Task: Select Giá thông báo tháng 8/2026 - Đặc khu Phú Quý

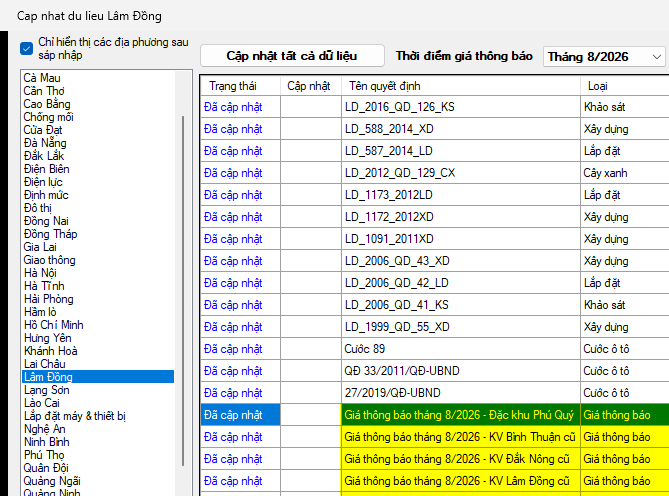Action: (x=459, y=415)
